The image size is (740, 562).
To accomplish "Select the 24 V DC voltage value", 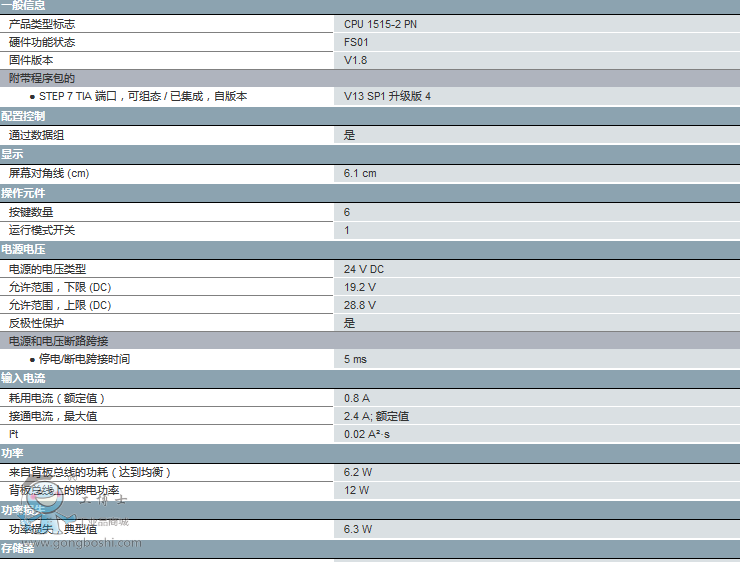I will (x=363, y=269).
